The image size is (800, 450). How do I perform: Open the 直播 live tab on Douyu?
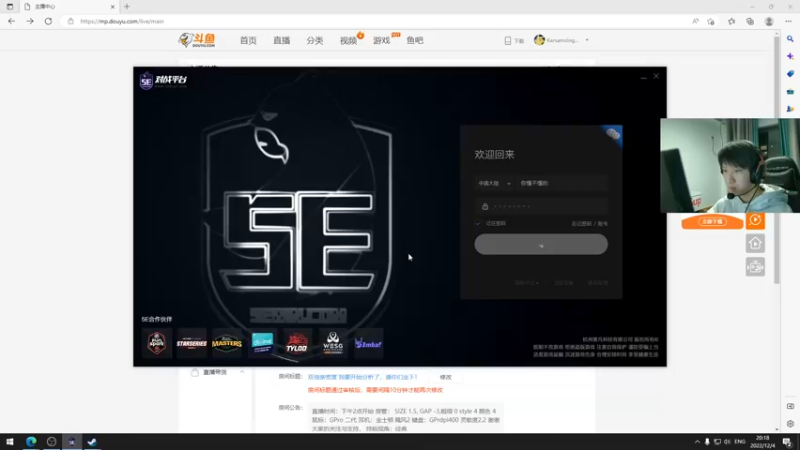[282, 40]
